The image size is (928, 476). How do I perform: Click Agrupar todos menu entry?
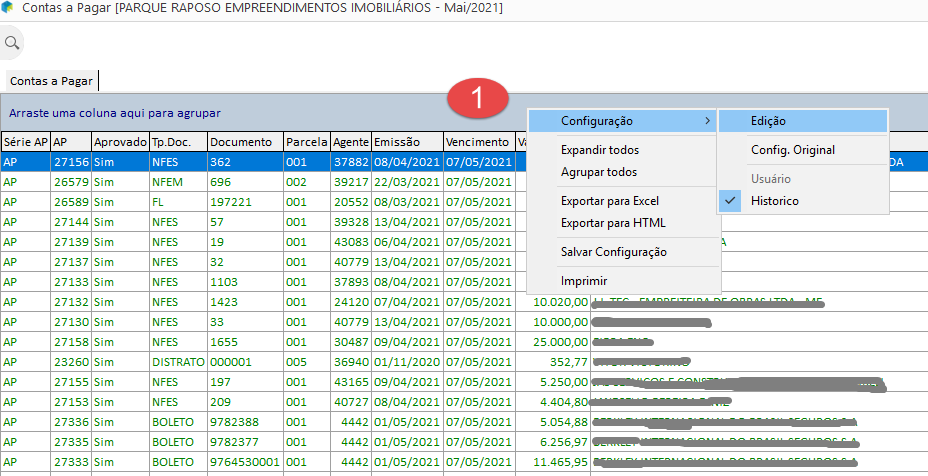tap(624, 172)
